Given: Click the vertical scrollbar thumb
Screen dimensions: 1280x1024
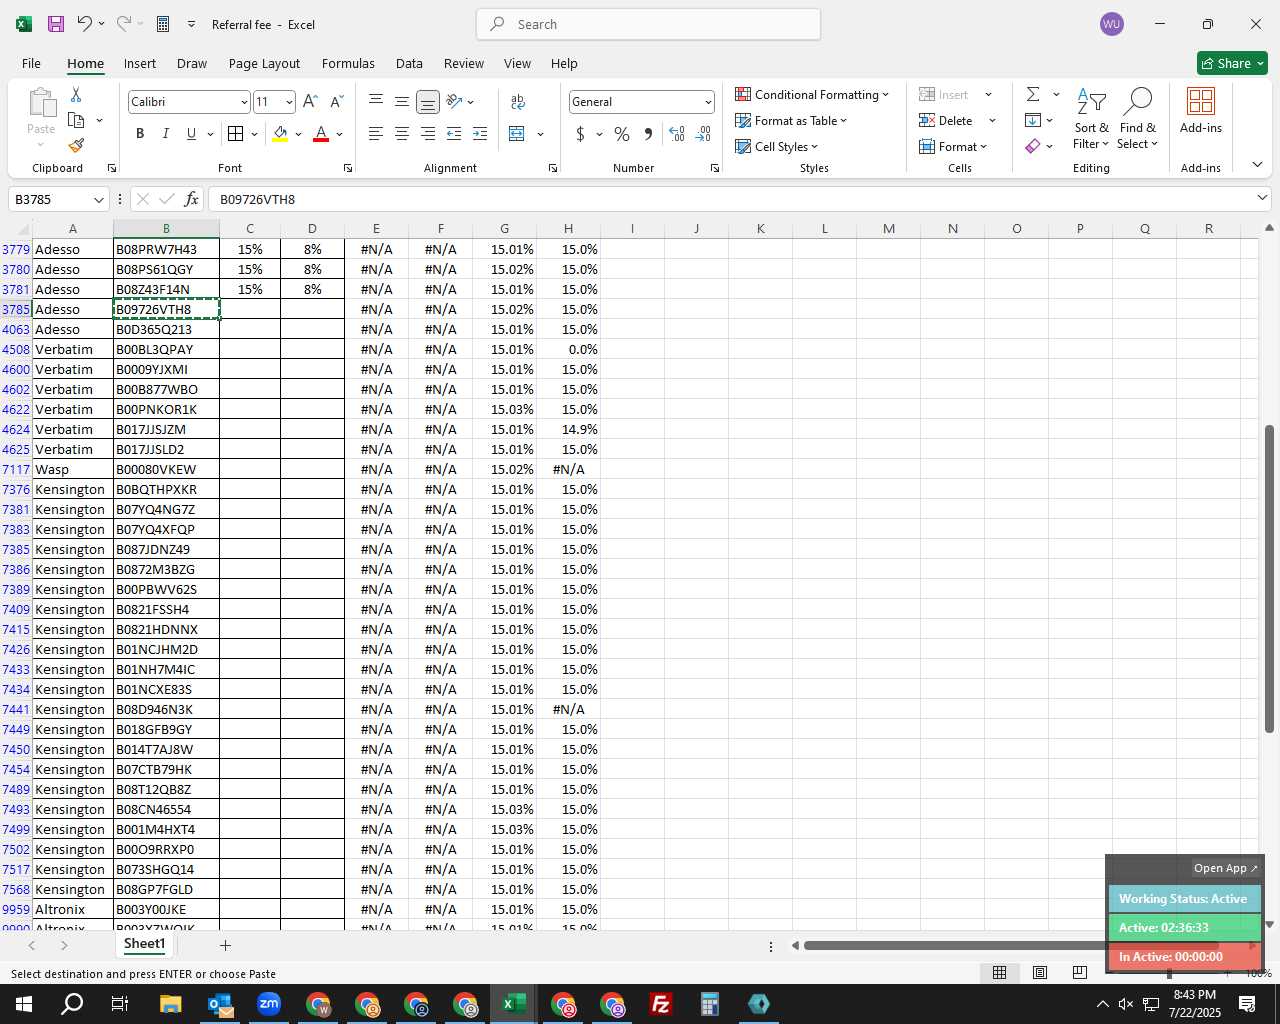Looking at the screenshot, I should [x=1269, y=578].
